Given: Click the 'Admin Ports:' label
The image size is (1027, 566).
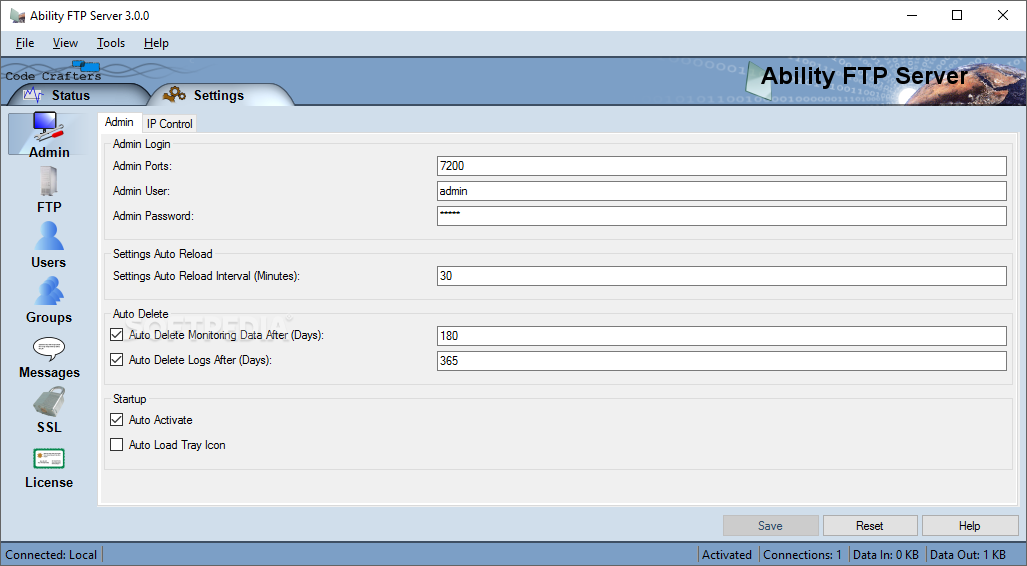Looking at the screenshot, I should pos(142,166).
